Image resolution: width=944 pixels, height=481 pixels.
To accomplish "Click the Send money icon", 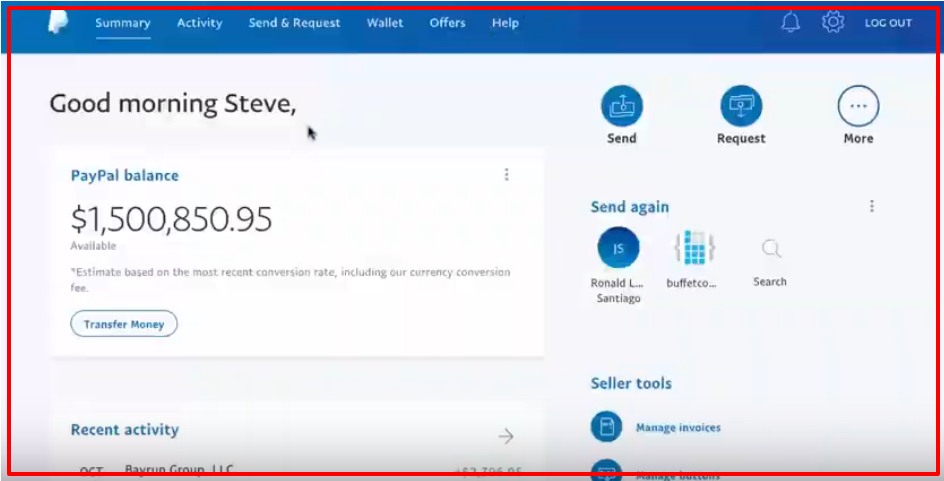I will coord(621,106).
